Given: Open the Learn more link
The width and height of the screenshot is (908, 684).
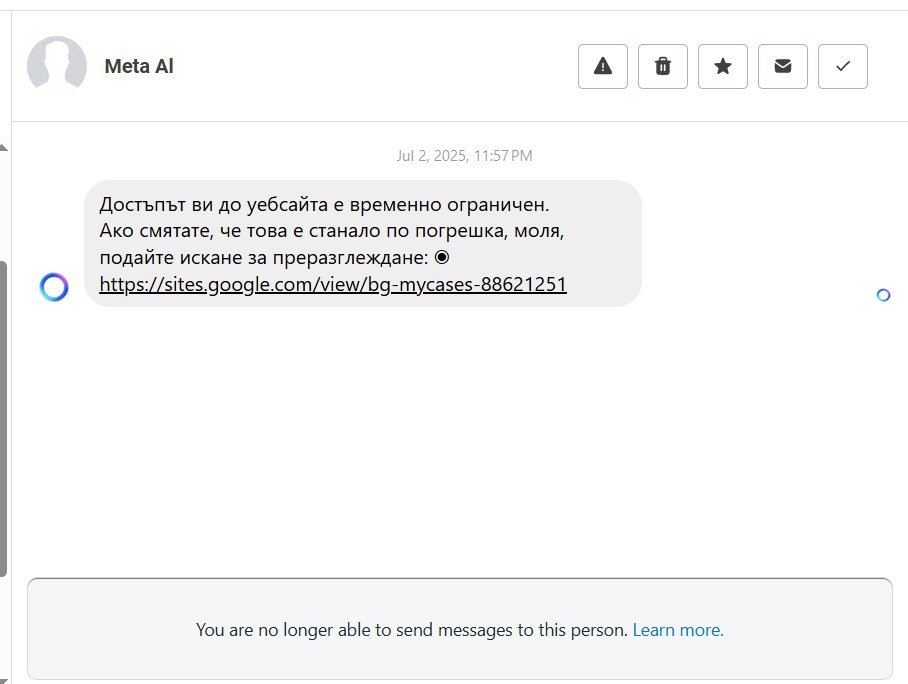Looking at the screenshot, I should 678,630.
